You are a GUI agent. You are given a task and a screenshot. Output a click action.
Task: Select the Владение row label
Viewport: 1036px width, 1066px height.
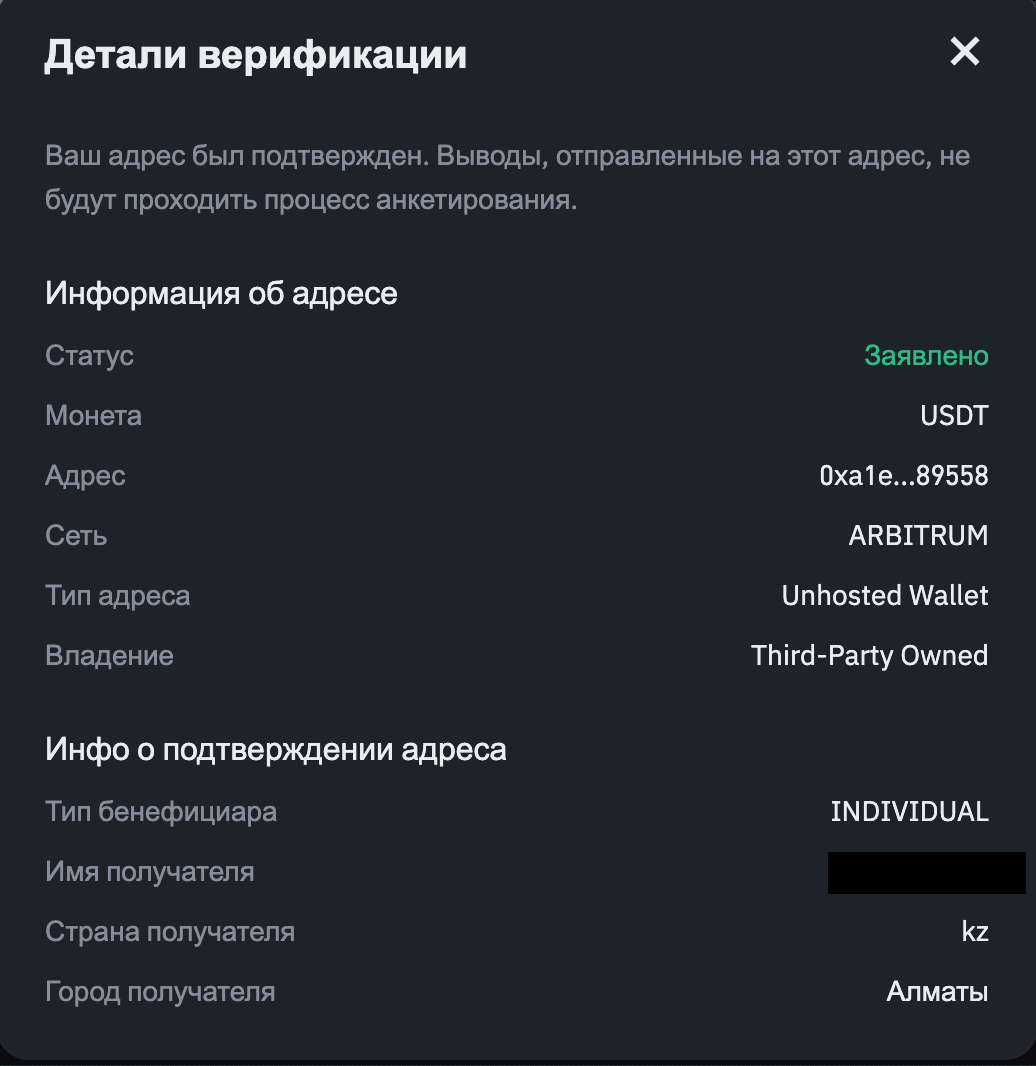109,655
